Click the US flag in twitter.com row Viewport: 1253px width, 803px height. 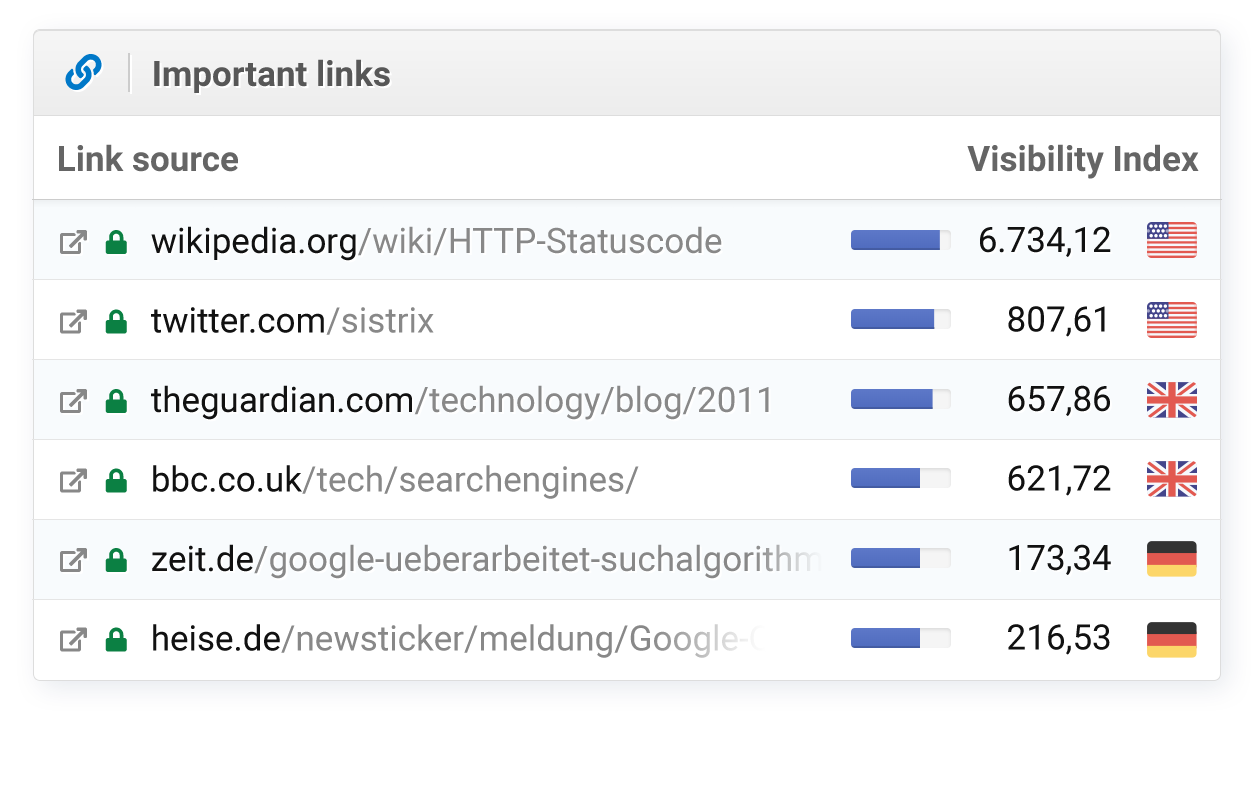(x=1171, y=320)
